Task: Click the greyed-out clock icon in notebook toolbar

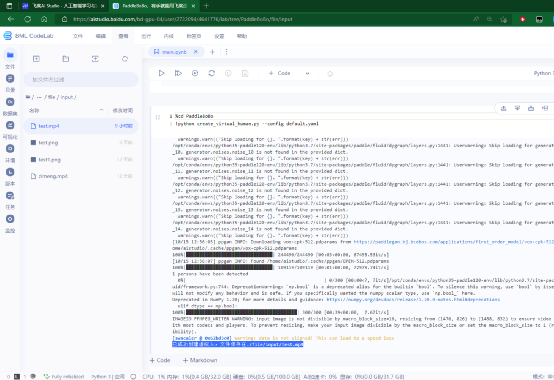Action: pyautogui.click(x=228, y=73)
